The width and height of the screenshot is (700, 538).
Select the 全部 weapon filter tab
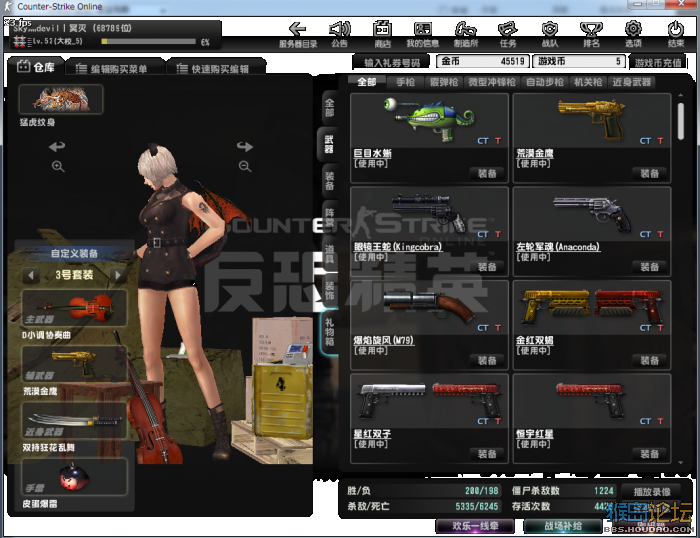click(367, 82)
